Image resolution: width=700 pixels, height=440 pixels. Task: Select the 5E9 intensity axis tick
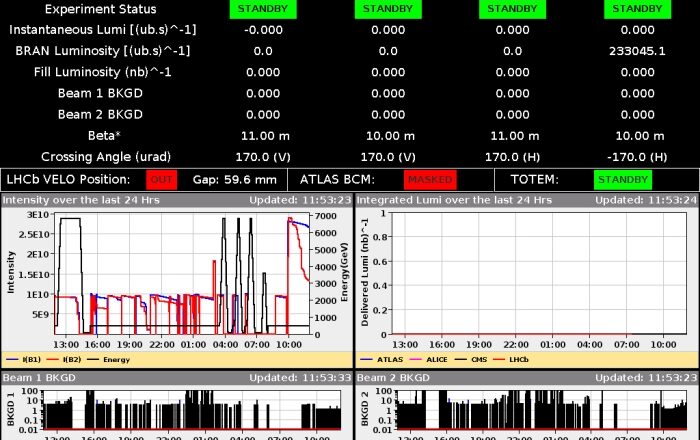(40, 314)
